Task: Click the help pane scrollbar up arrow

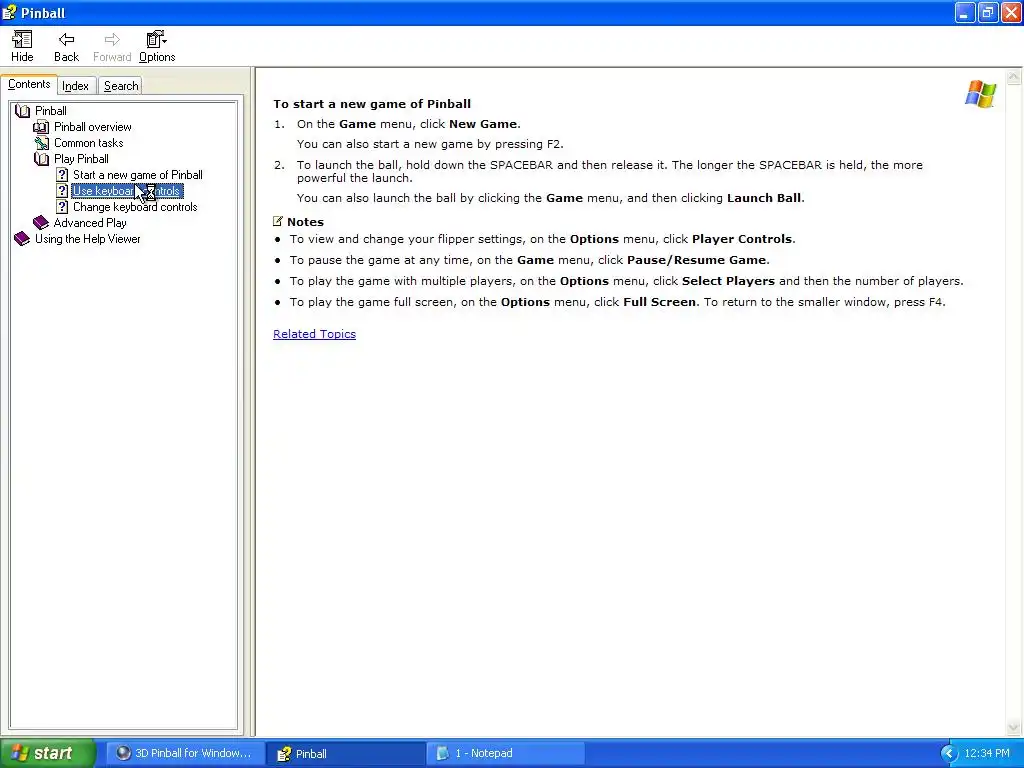Action: coord(1014,77)
